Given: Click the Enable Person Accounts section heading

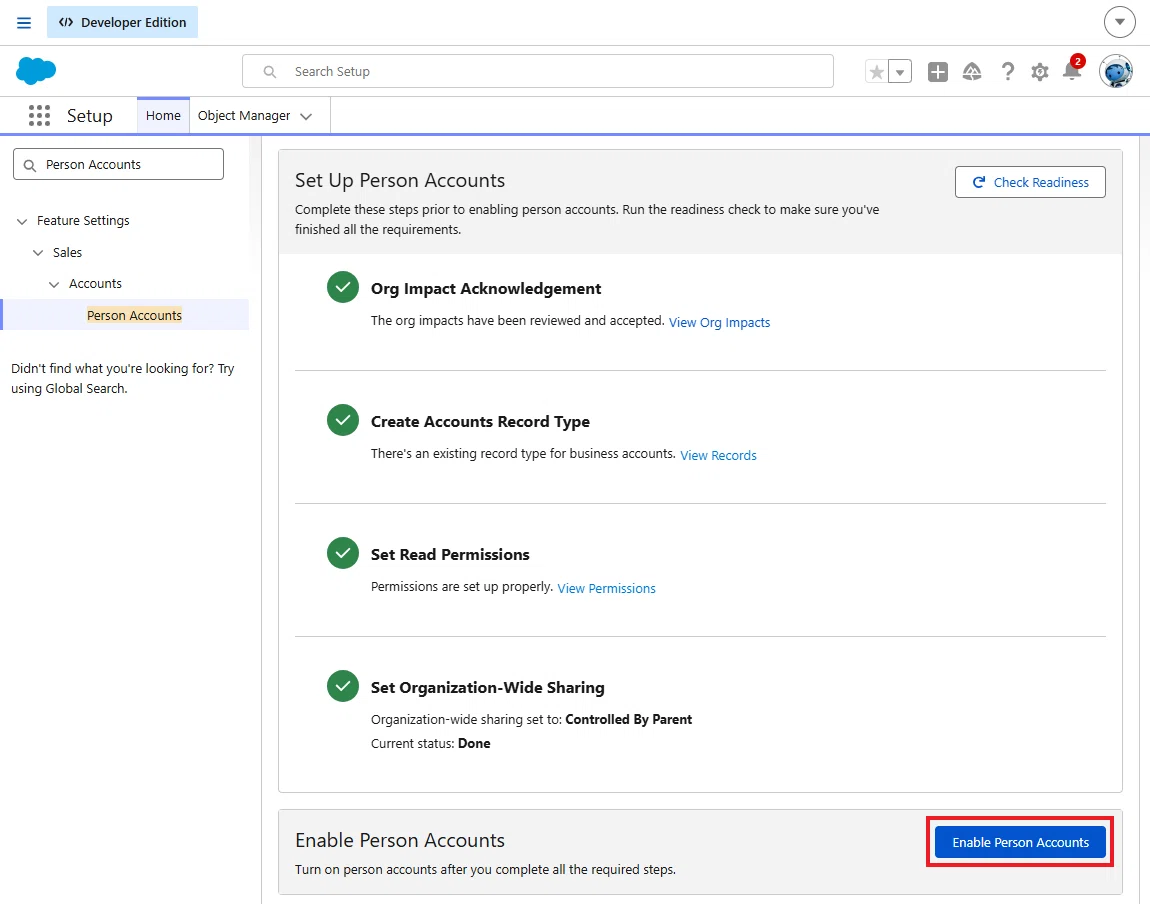Looking at the screenshot, I should pyautogui.click(x=400, y=840).
